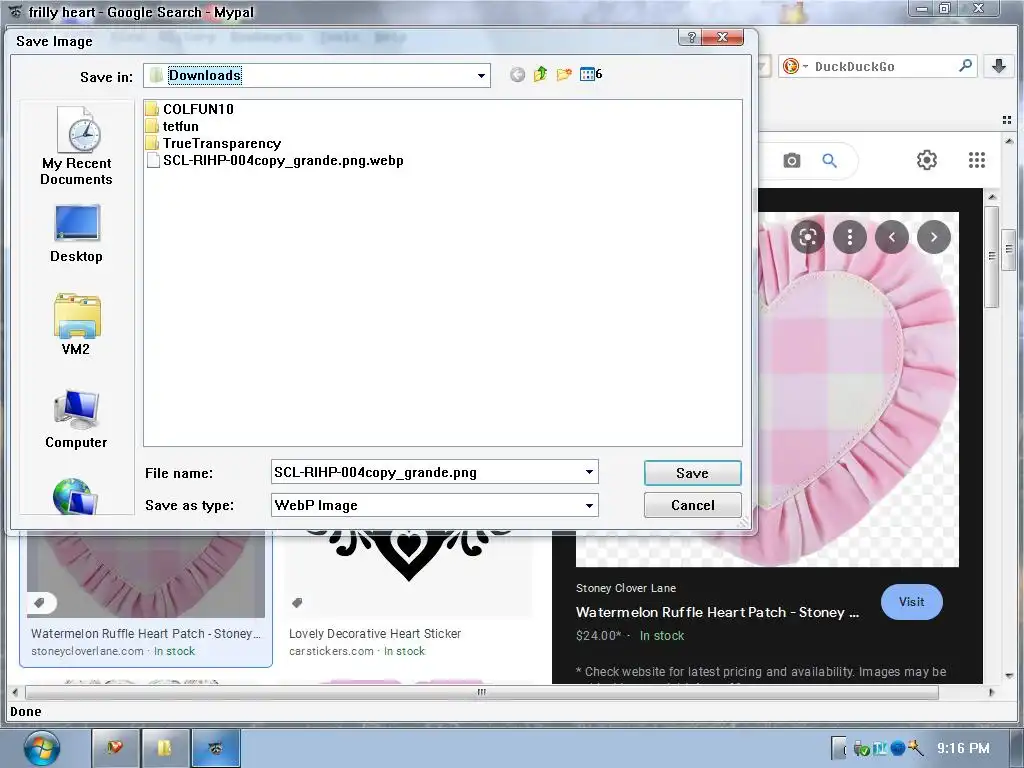Open Network place icon
Viewport: 1024px width, 768px height.
(x=74, y=496)
